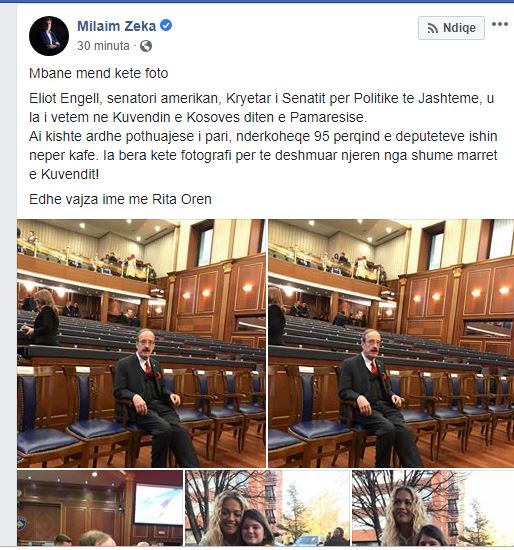Click the globe public audience icon
Screen dimensions: 514x550
click(146, 46)
